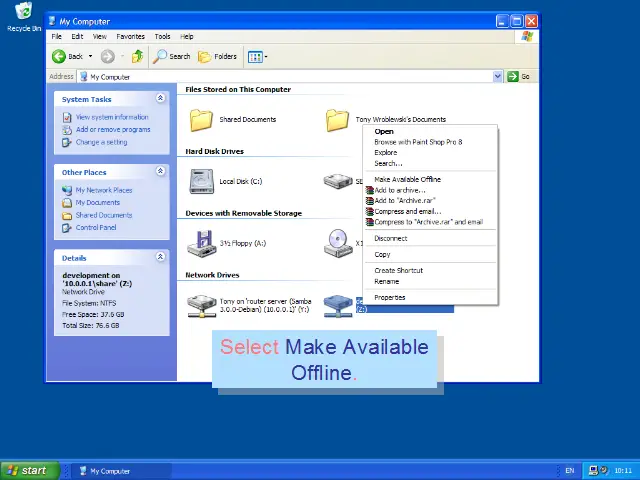Image resolution: width=640 pixels, height=480 pixels.
Task: Select the Tony on router server network drive
Action: pyautogui.click(x=201, y=304)
